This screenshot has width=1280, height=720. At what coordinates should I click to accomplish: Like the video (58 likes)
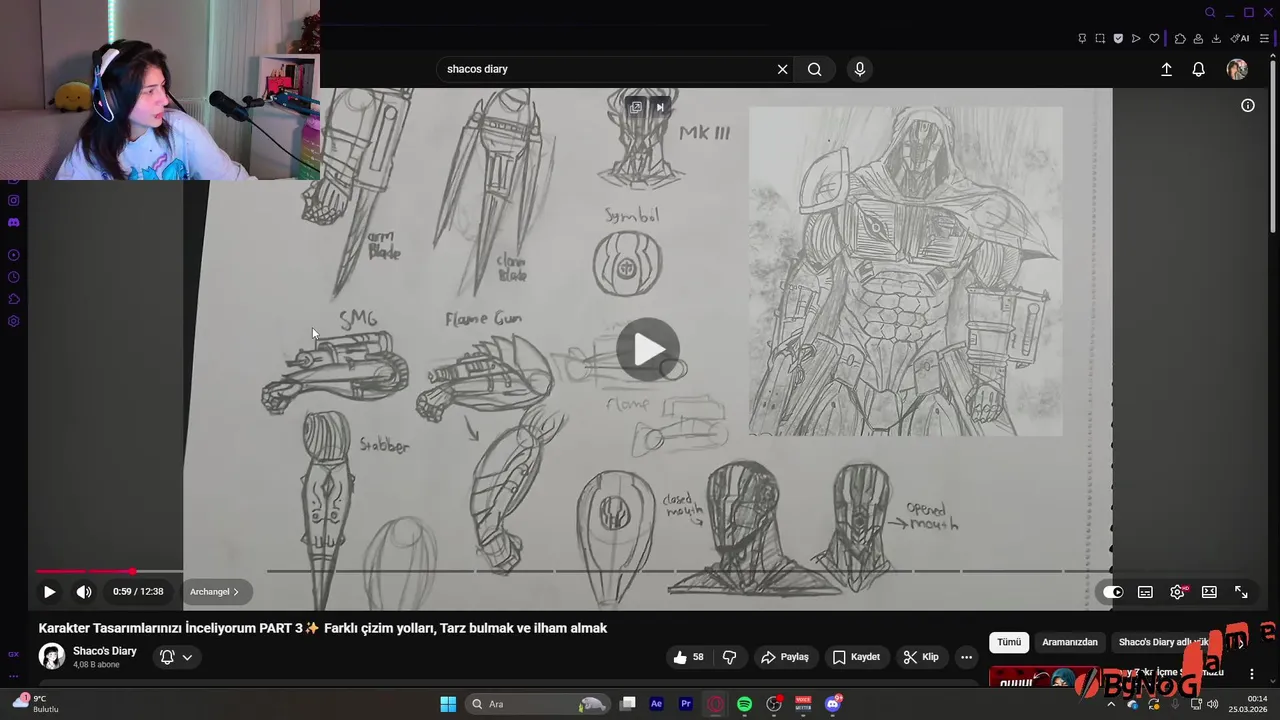coord(688,657)
